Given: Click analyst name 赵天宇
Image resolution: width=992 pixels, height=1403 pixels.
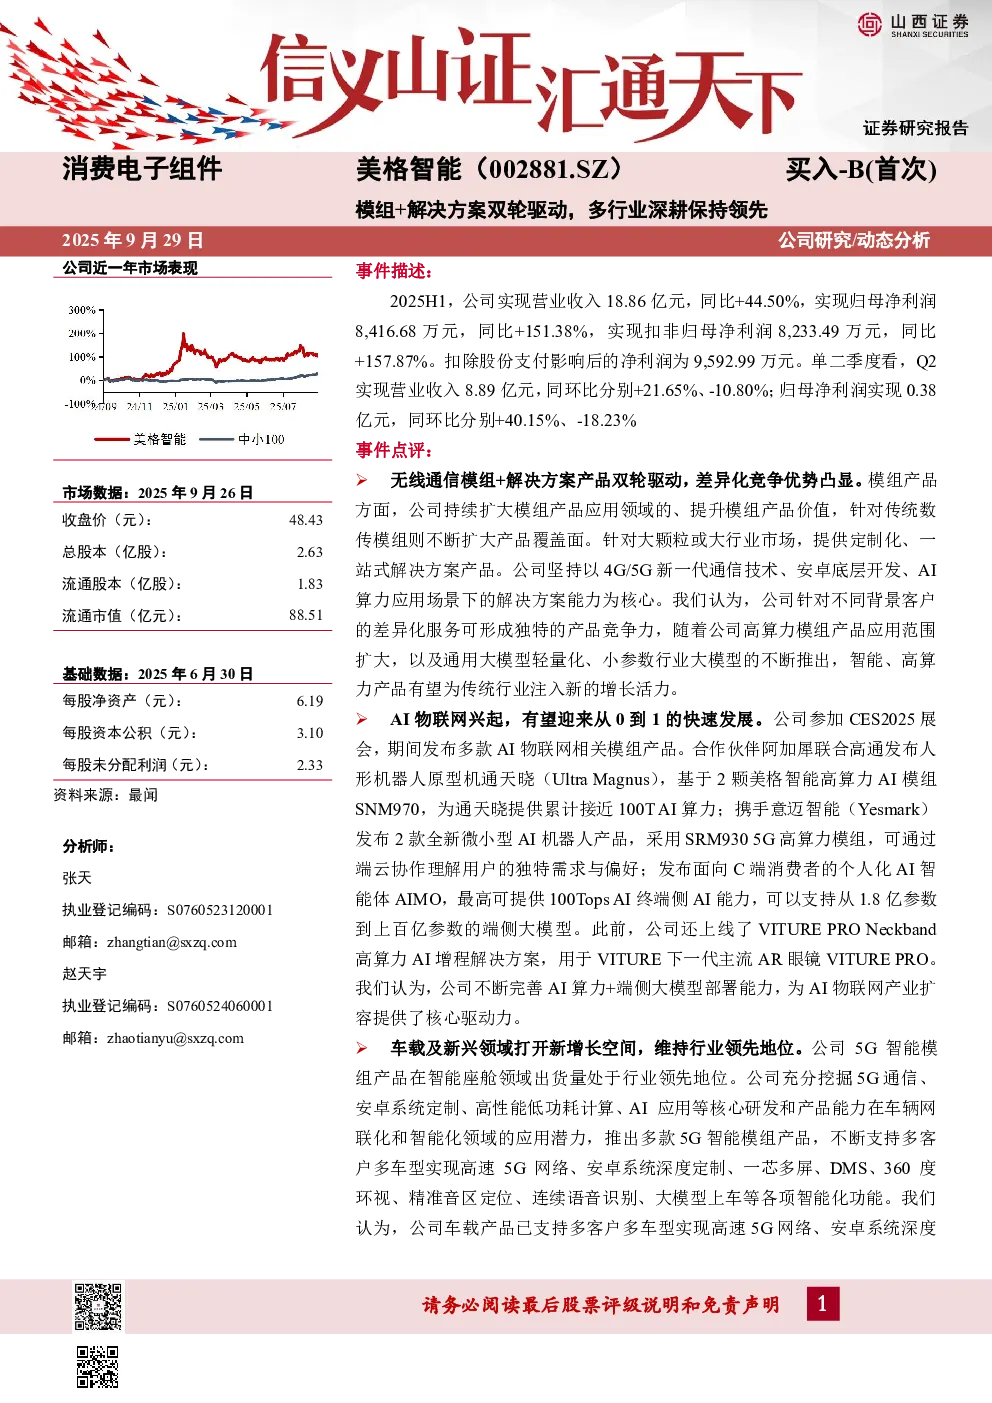Looking at the screenshot, I should click(x=84, y=974).
